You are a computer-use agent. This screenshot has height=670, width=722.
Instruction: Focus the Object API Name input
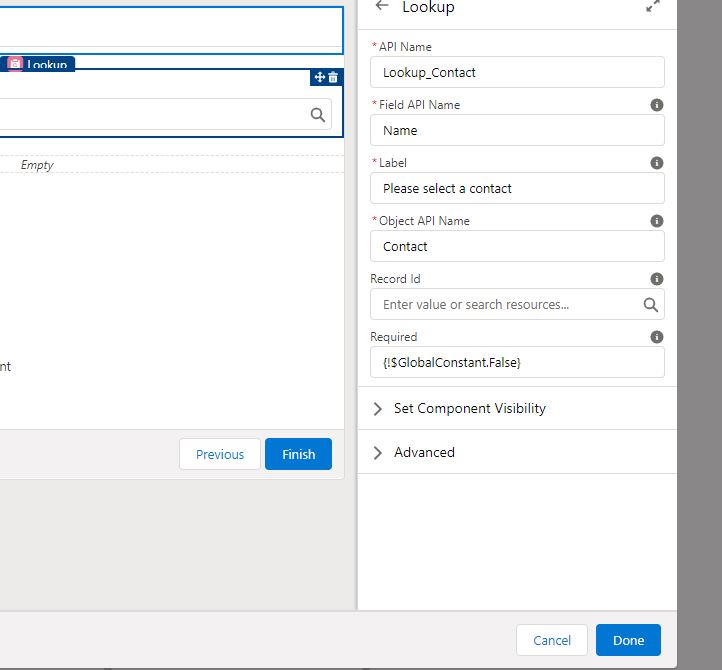517,246
